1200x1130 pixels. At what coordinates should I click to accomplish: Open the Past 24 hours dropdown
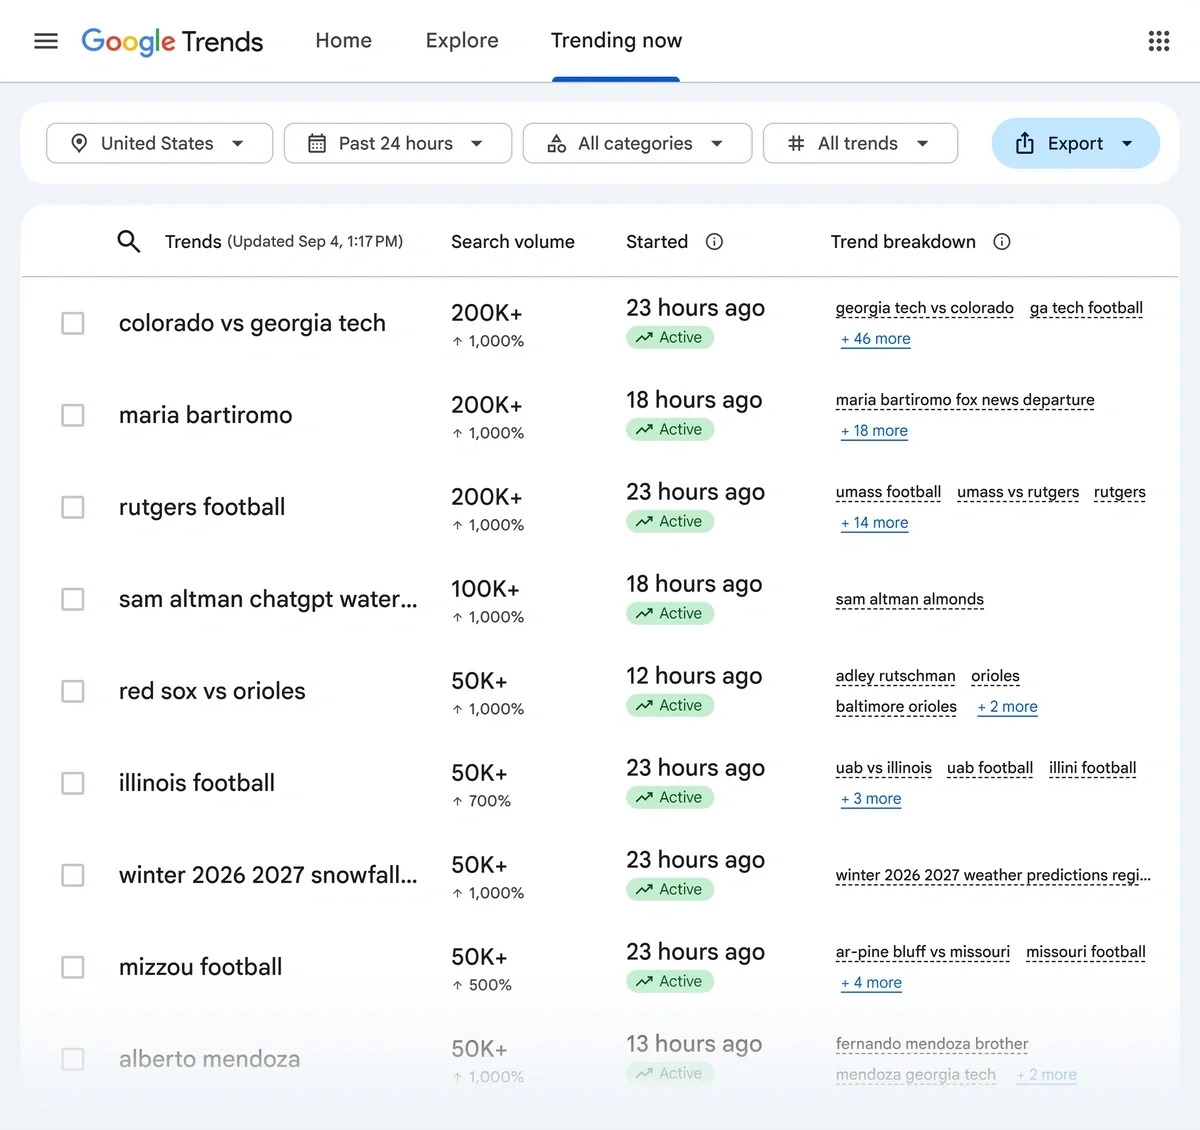pyautogui.click(x=398, y=143)
